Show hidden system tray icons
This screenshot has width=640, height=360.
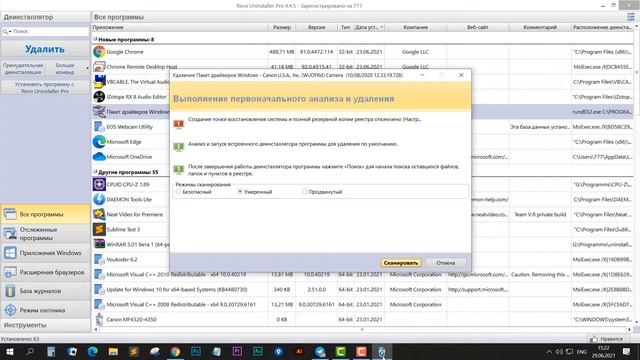549,351
